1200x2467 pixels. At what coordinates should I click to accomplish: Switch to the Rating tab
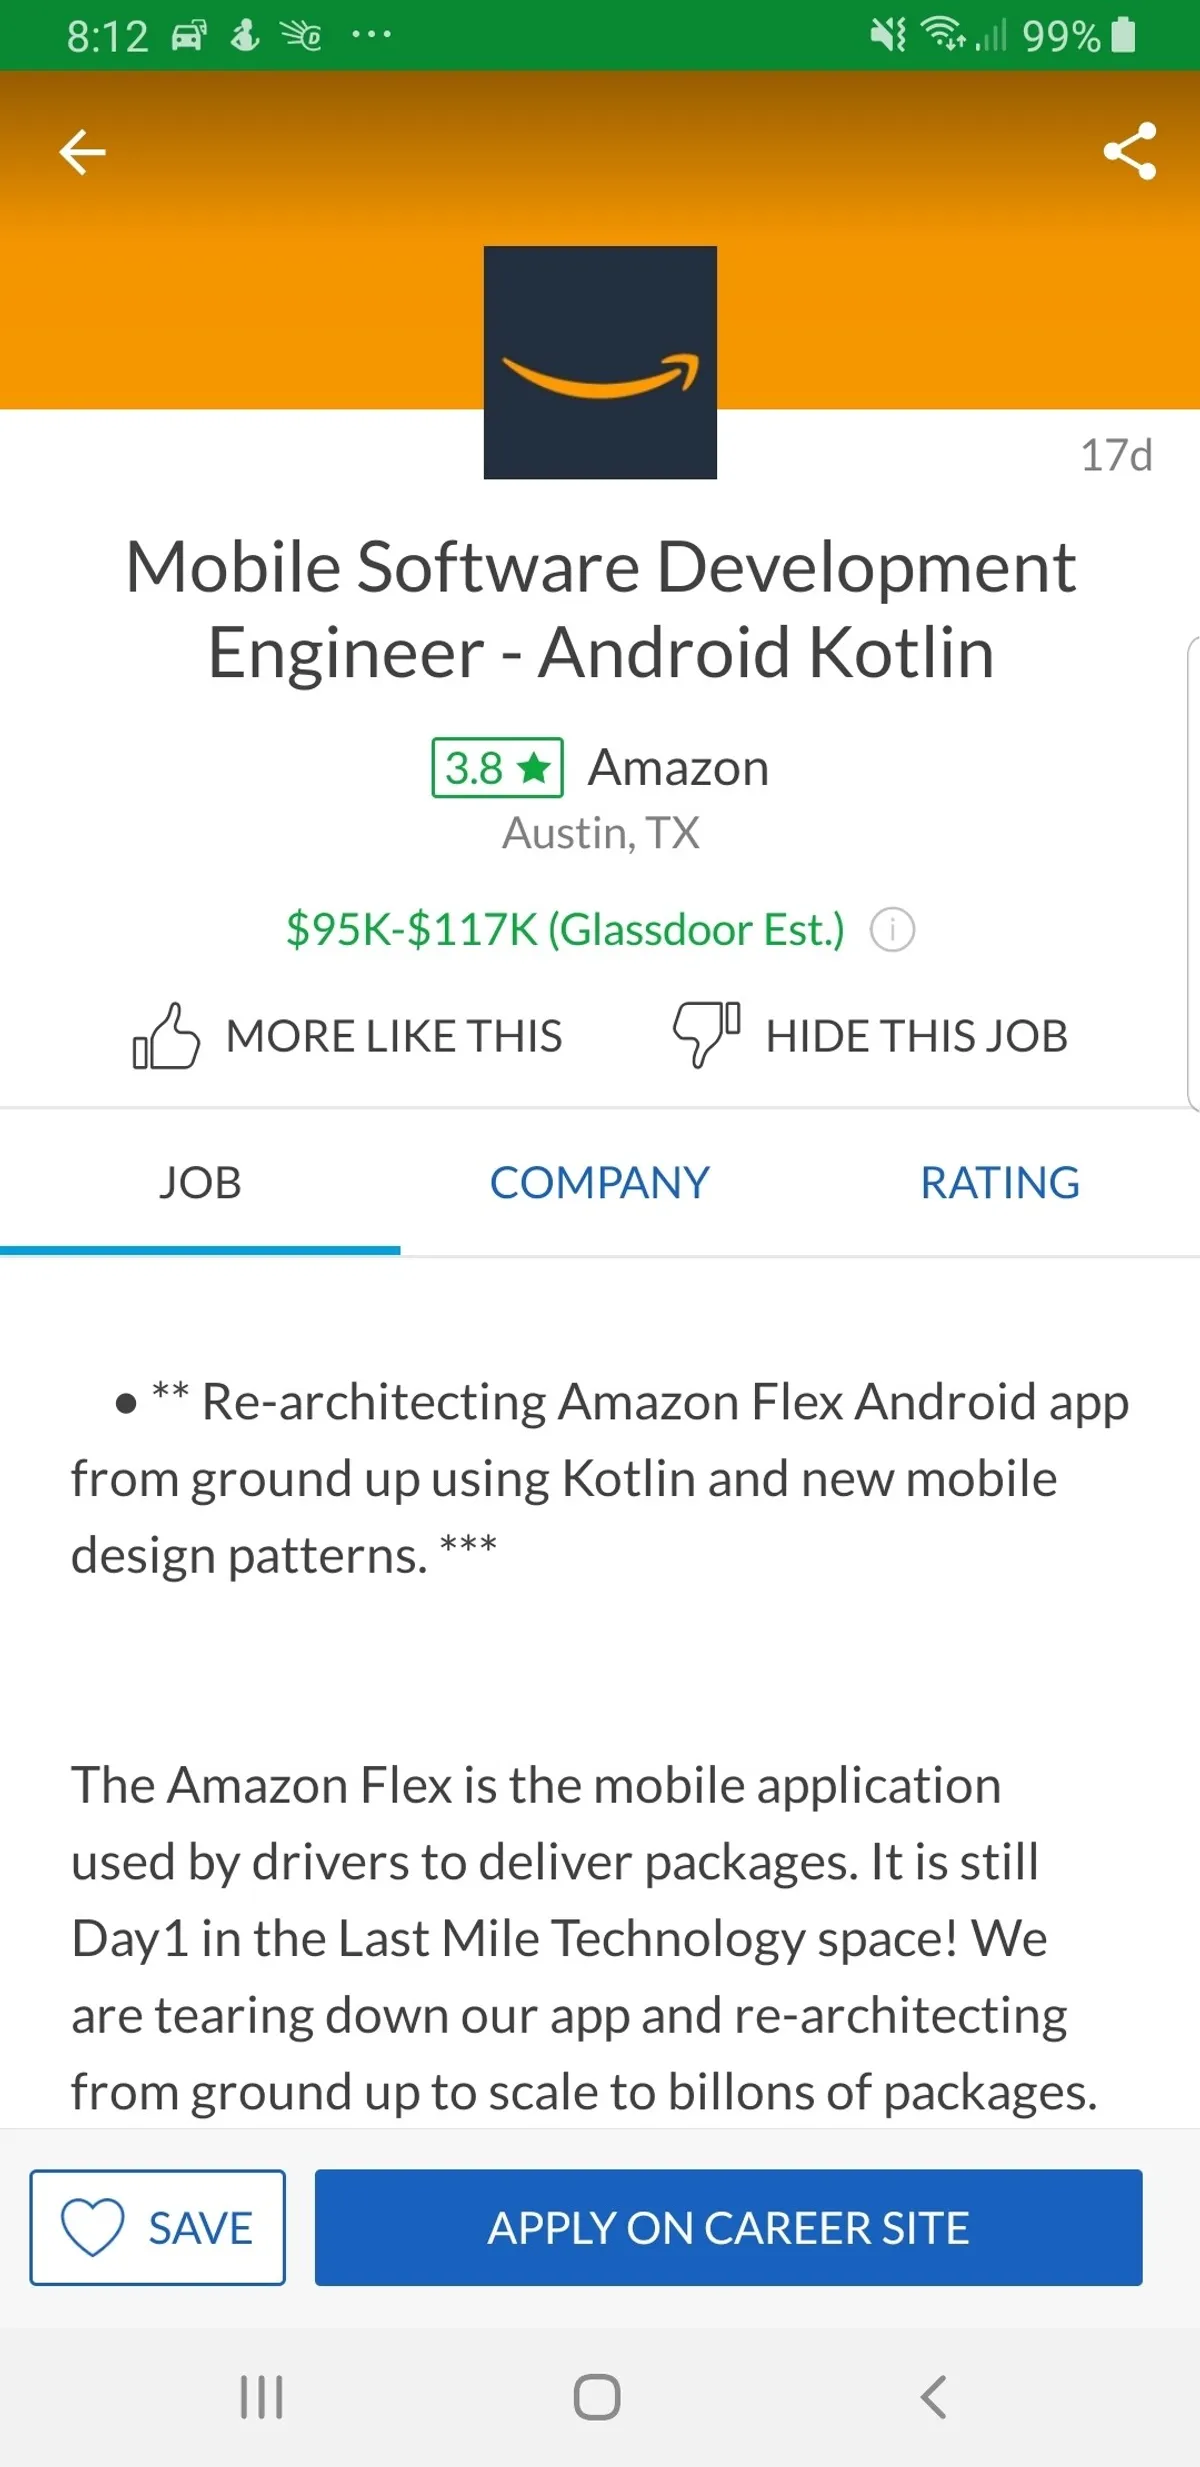[x=999, y=1183]
